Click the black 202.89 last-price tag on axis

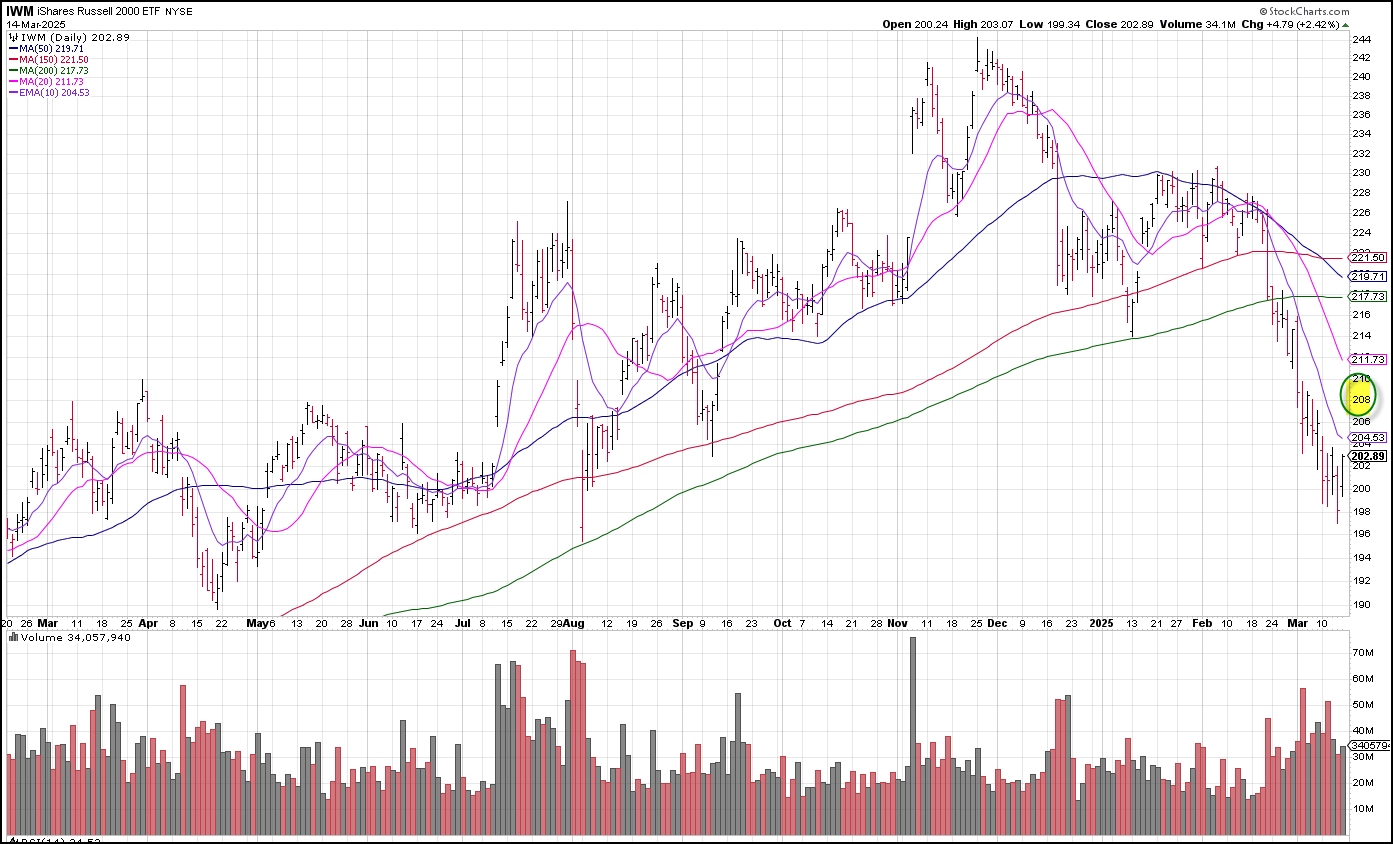point(1366,456)
